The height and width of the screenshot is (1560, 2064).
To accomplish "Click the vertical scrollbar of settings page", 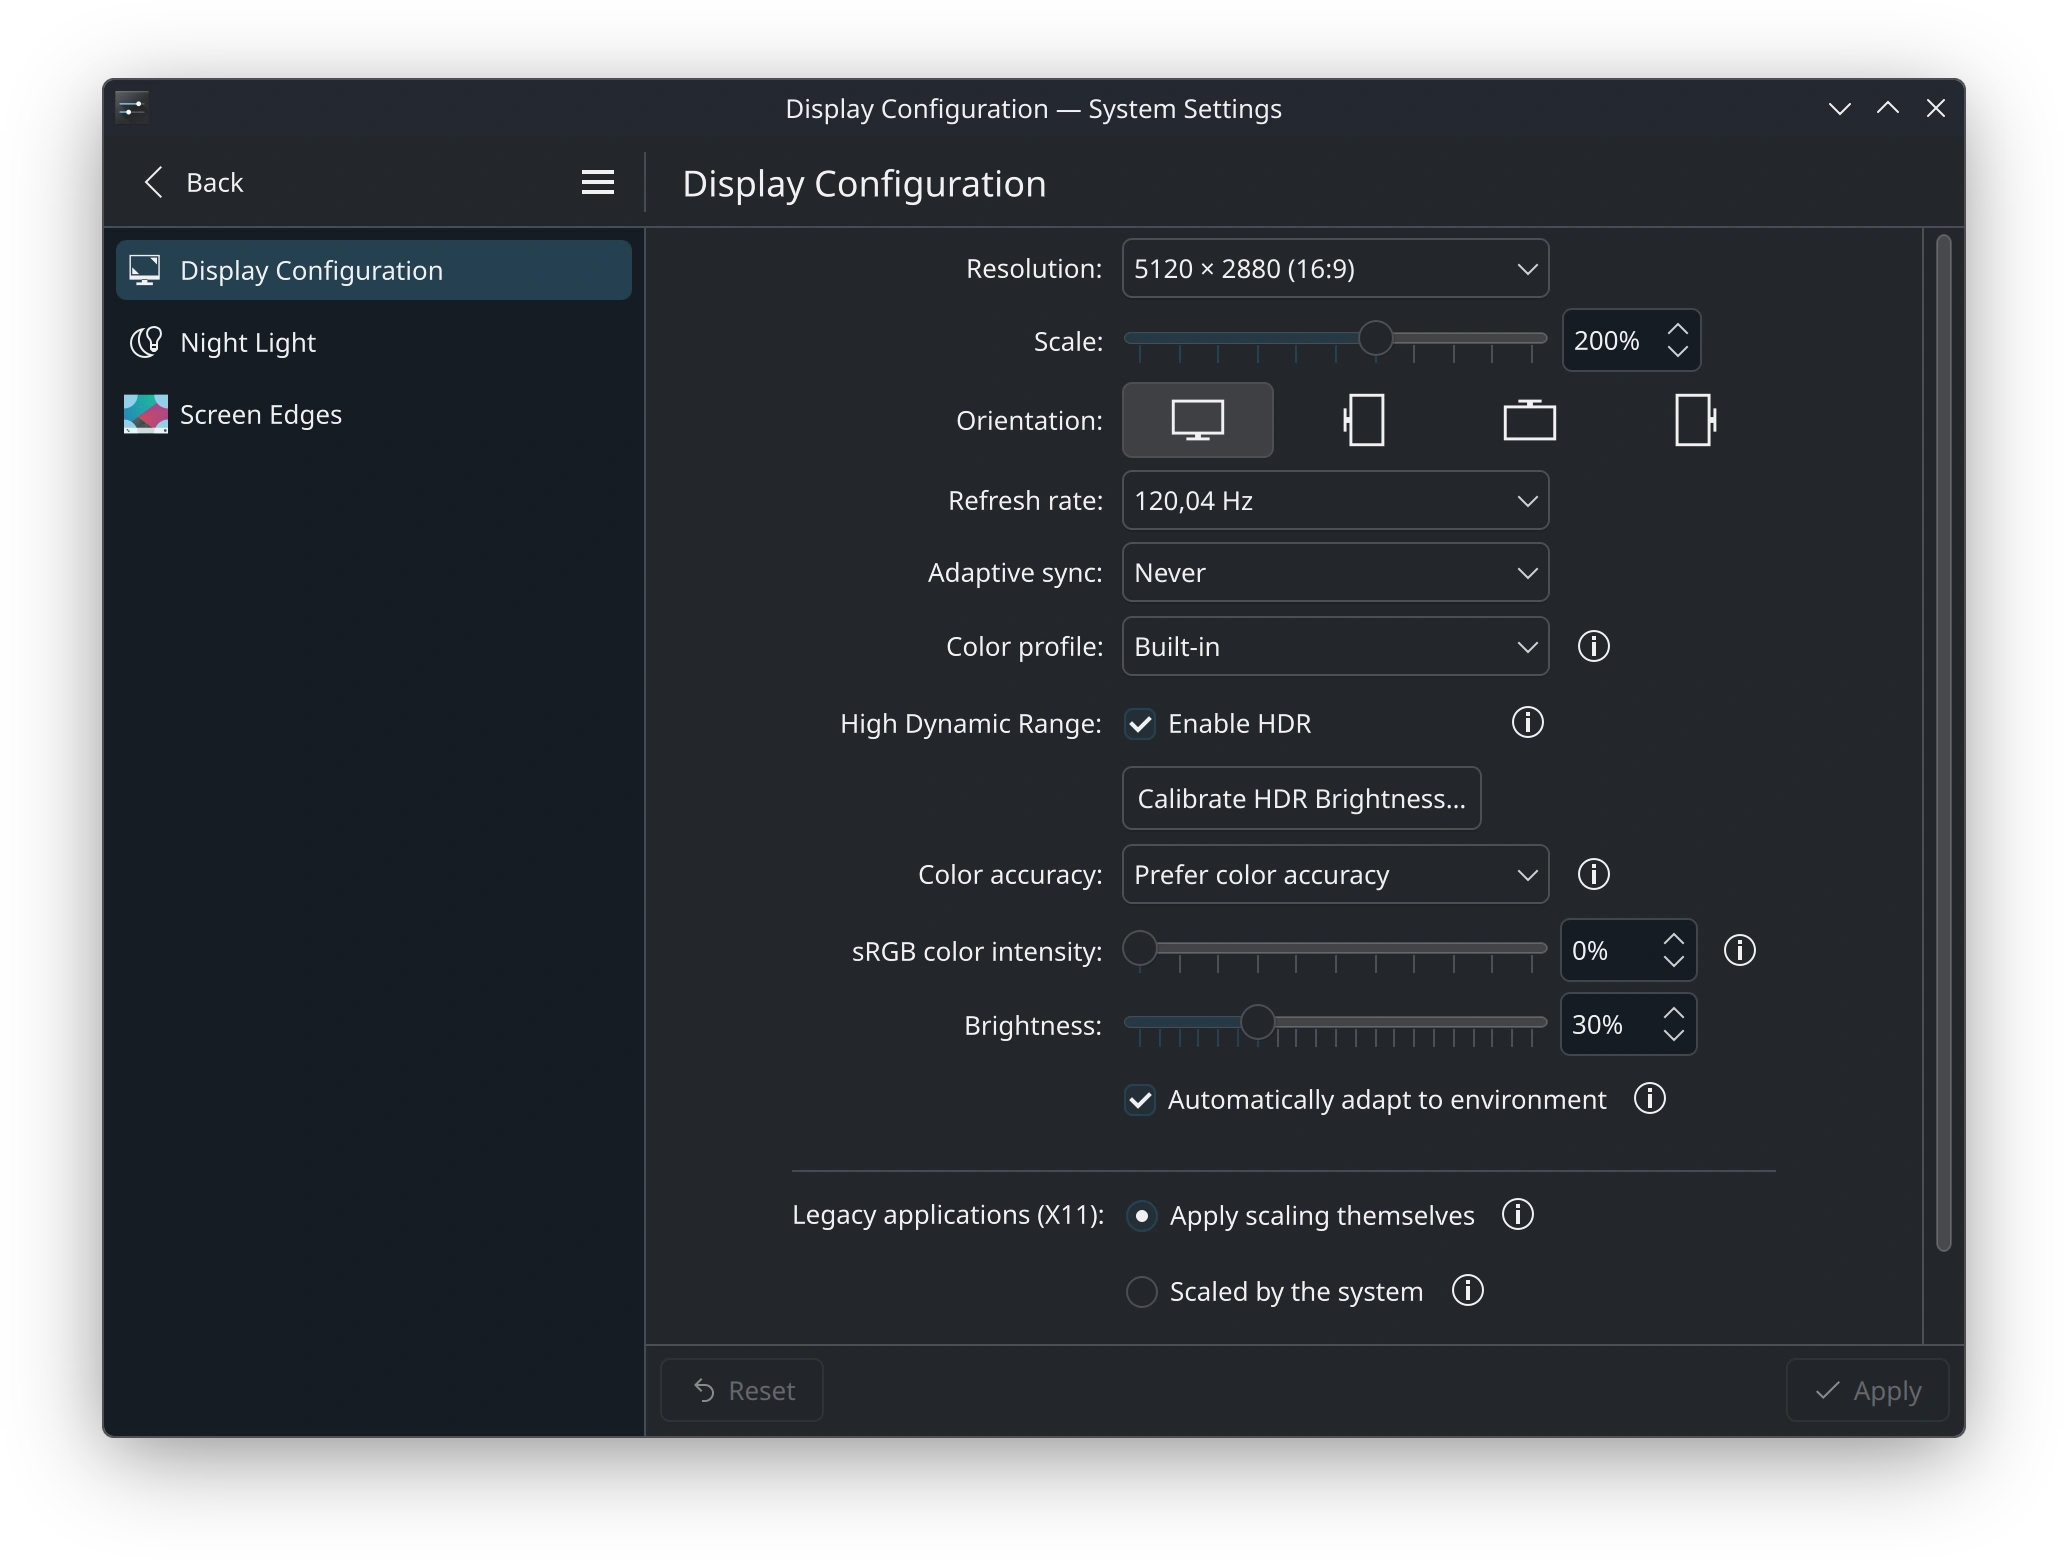I will pos(1943,742).
